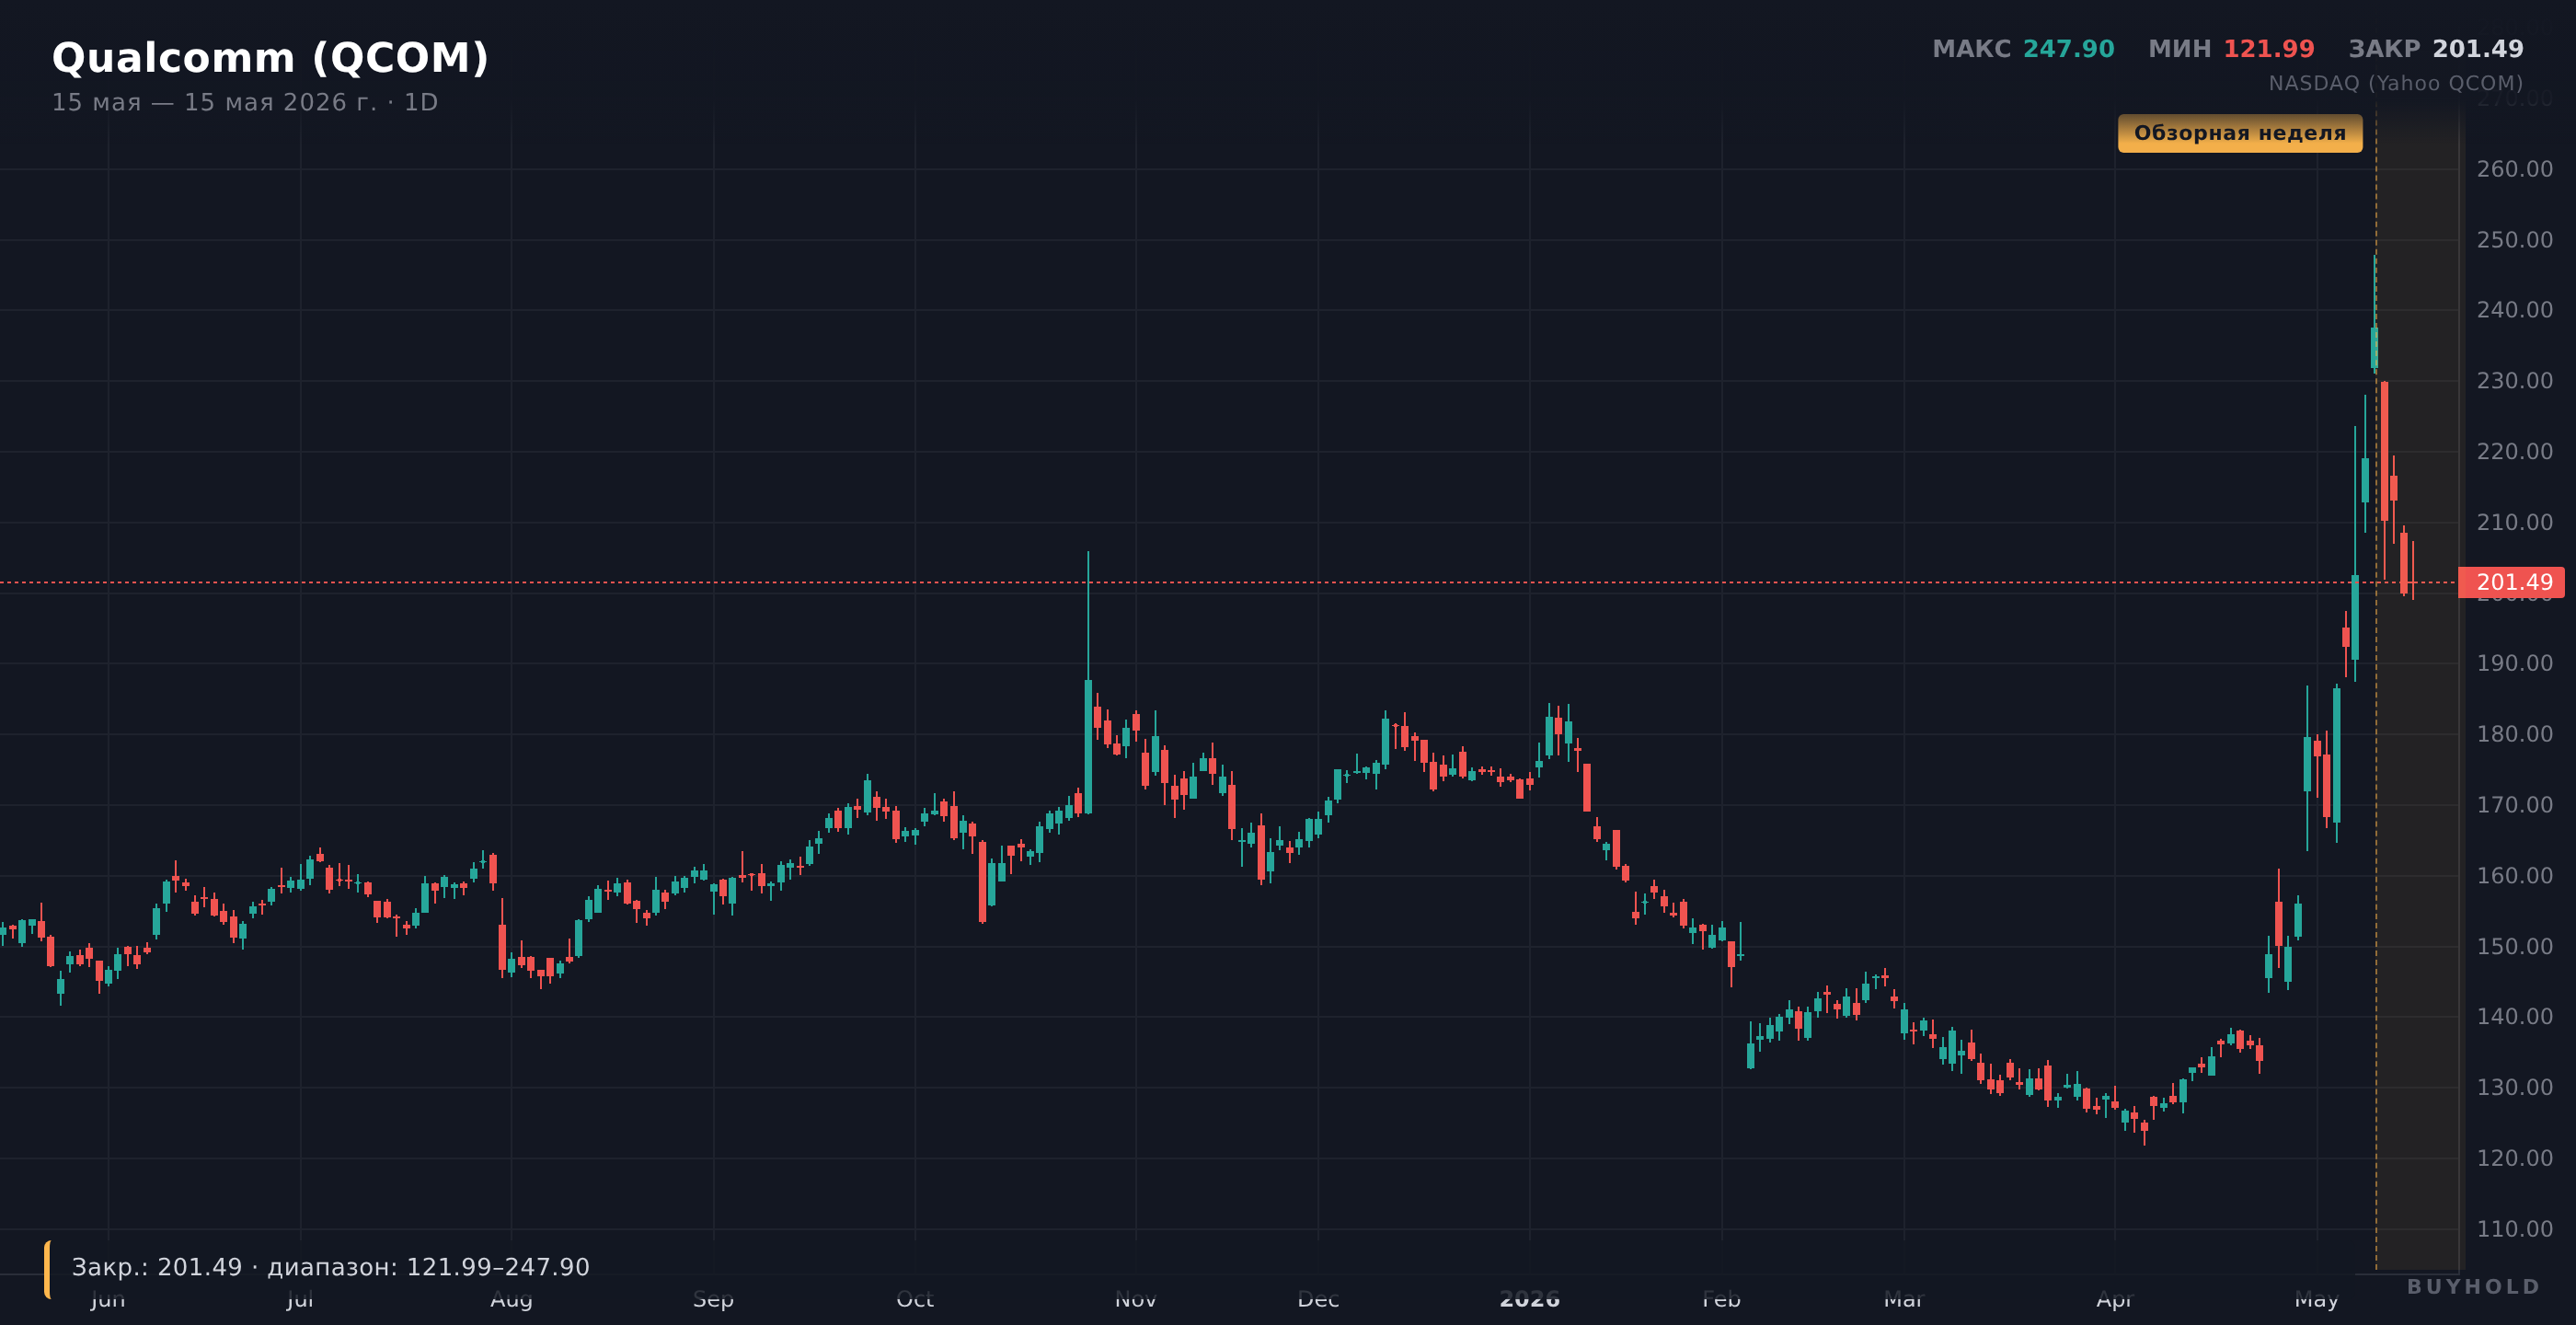Click the 250.00 price axis label
Image resolution: width=2576 pixels, height=1325 pixels.
pos(2514,240)
